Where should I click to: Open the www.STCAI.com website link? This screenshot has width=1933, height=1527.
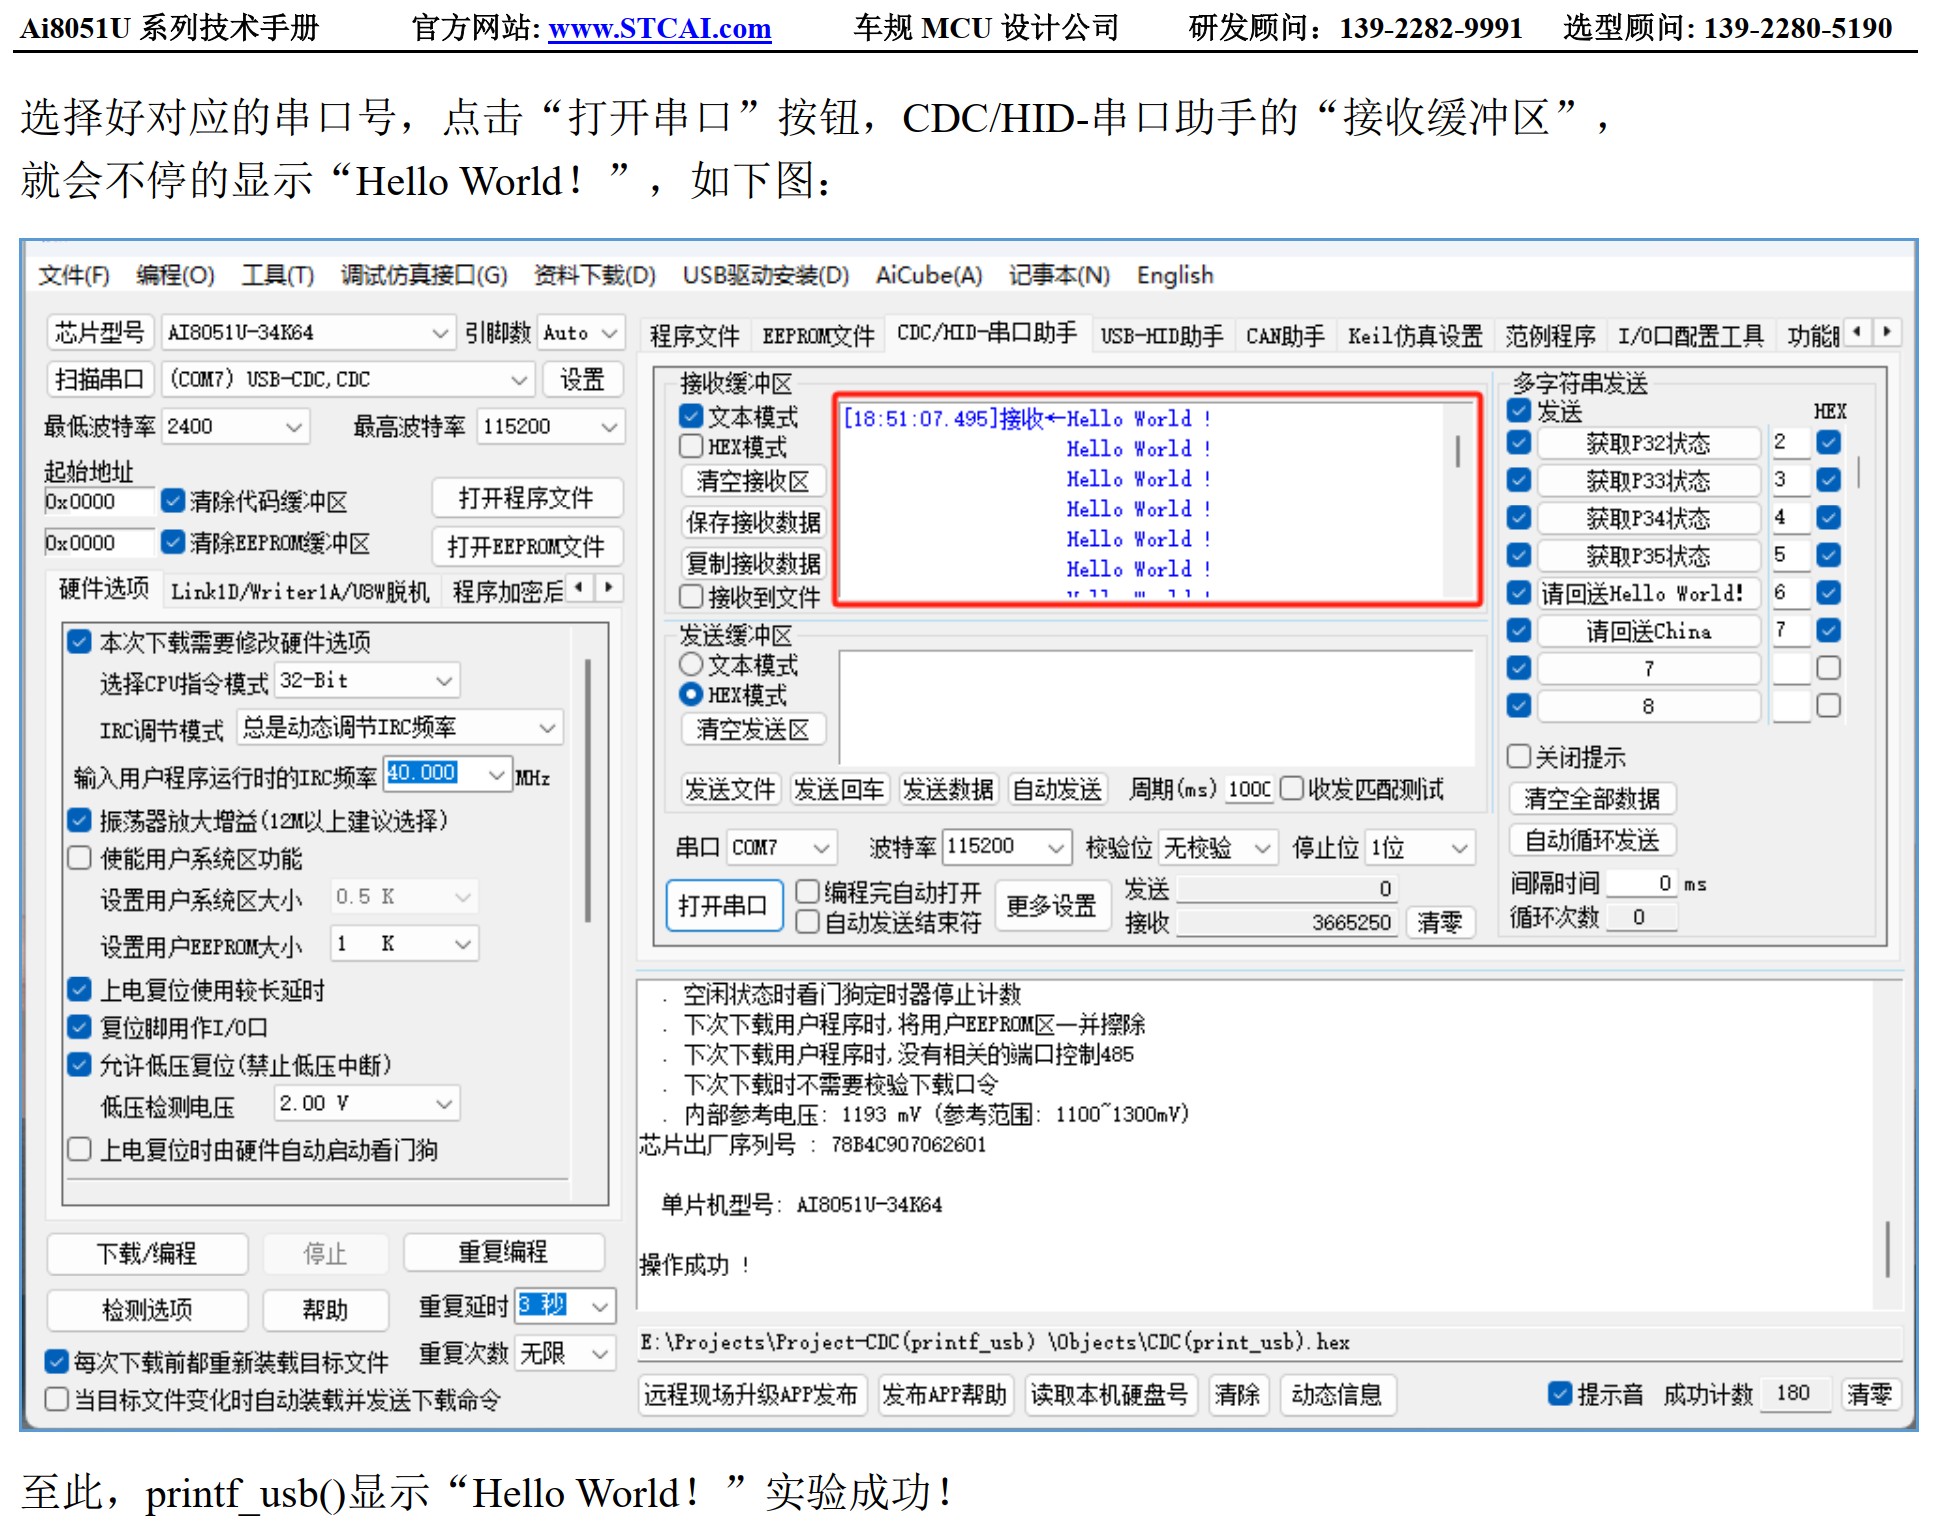click(659, 28)
